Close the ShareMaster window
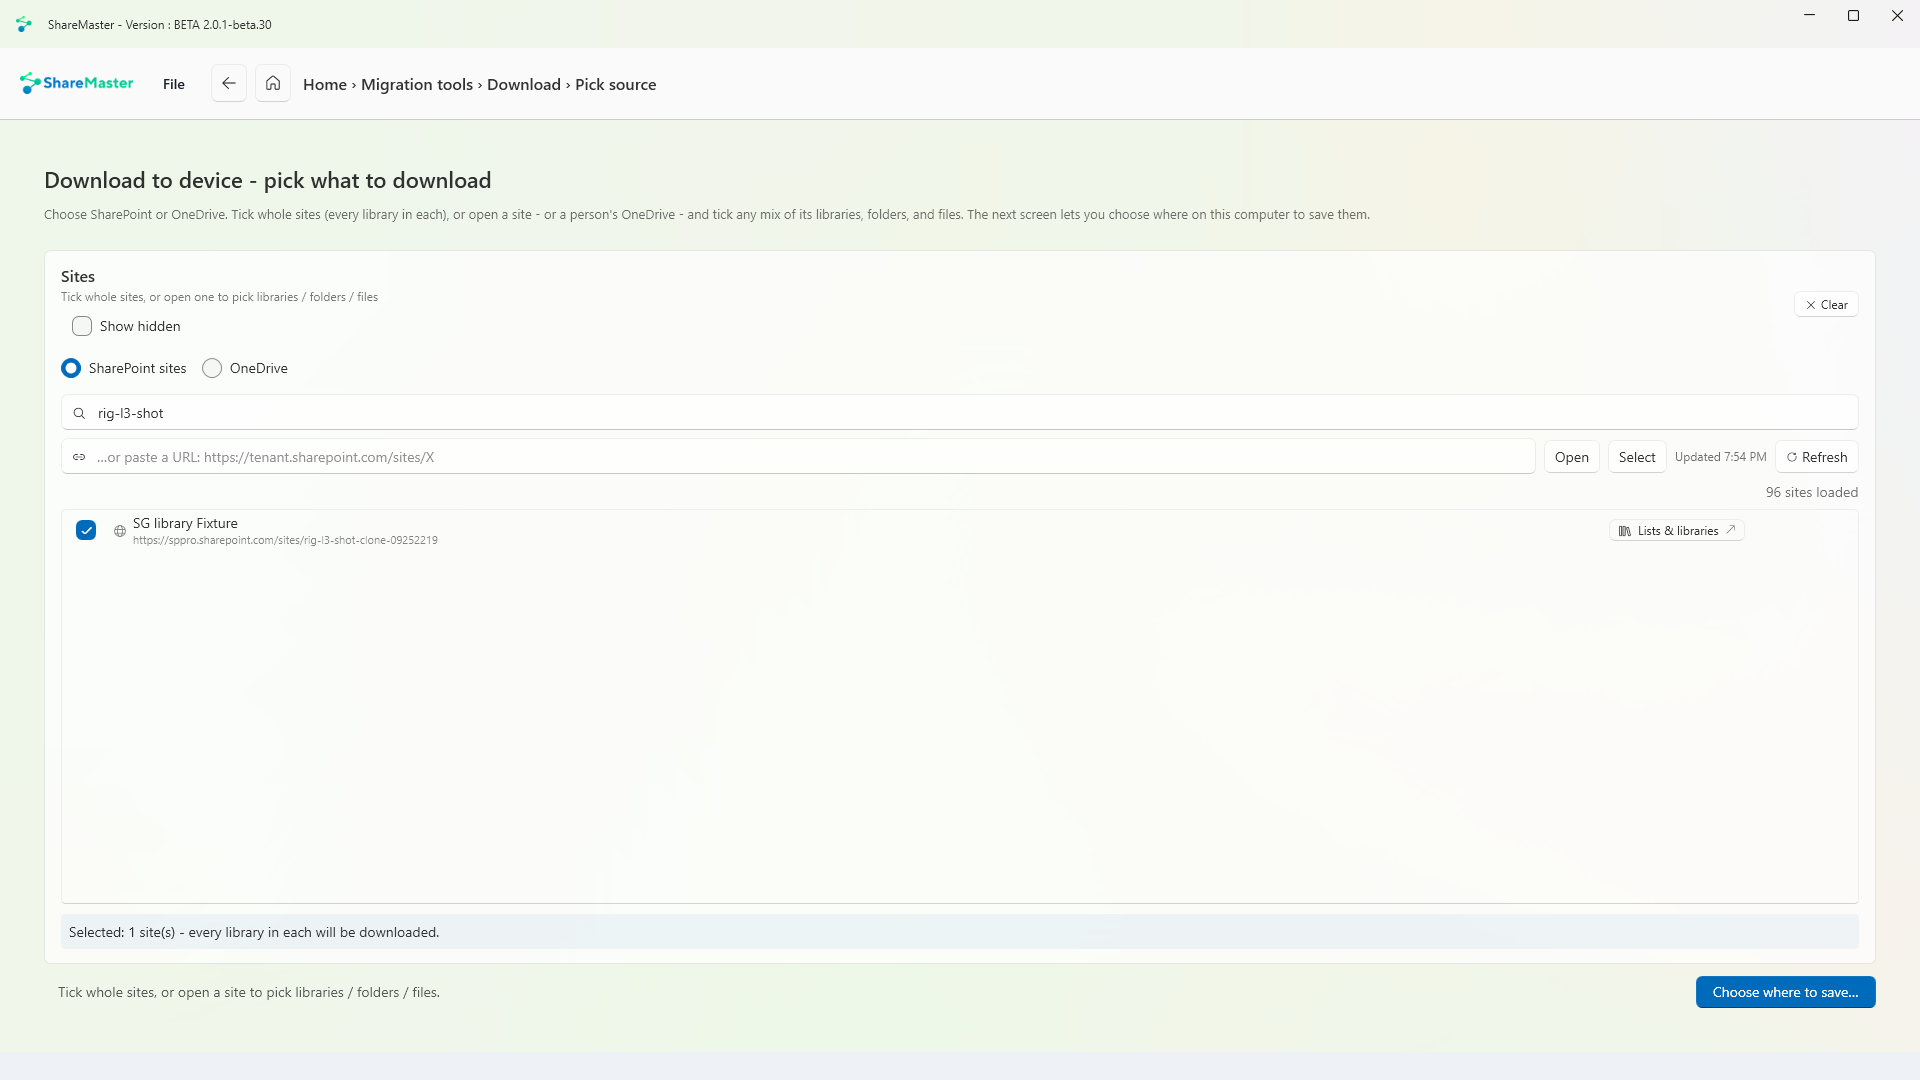This screenshot has height=1080, width=1920. point(1897,16)
